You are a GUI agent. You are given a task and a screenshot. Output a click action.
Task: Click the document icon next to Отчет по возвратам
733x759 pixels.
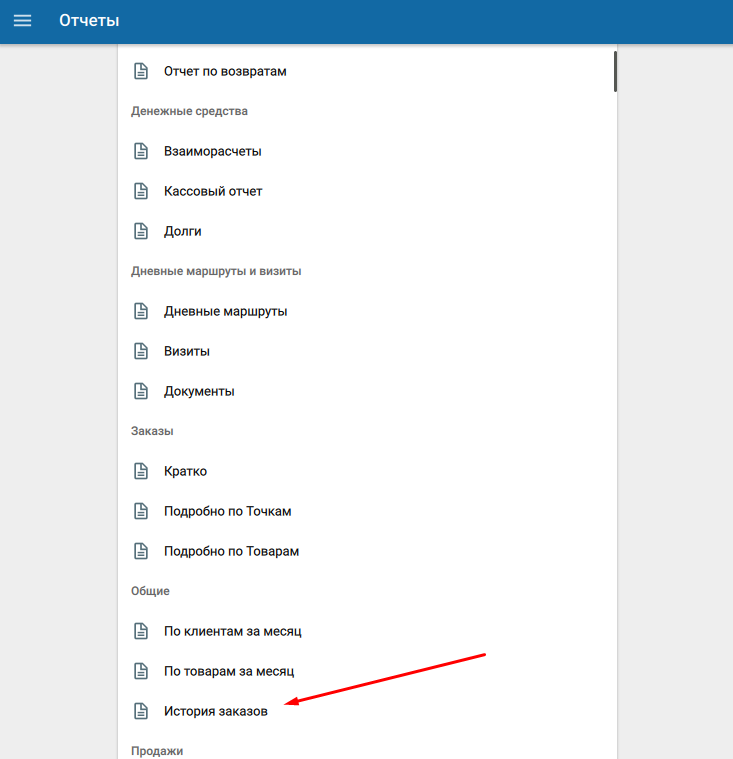pyautogui.click(x=141, y=71)
